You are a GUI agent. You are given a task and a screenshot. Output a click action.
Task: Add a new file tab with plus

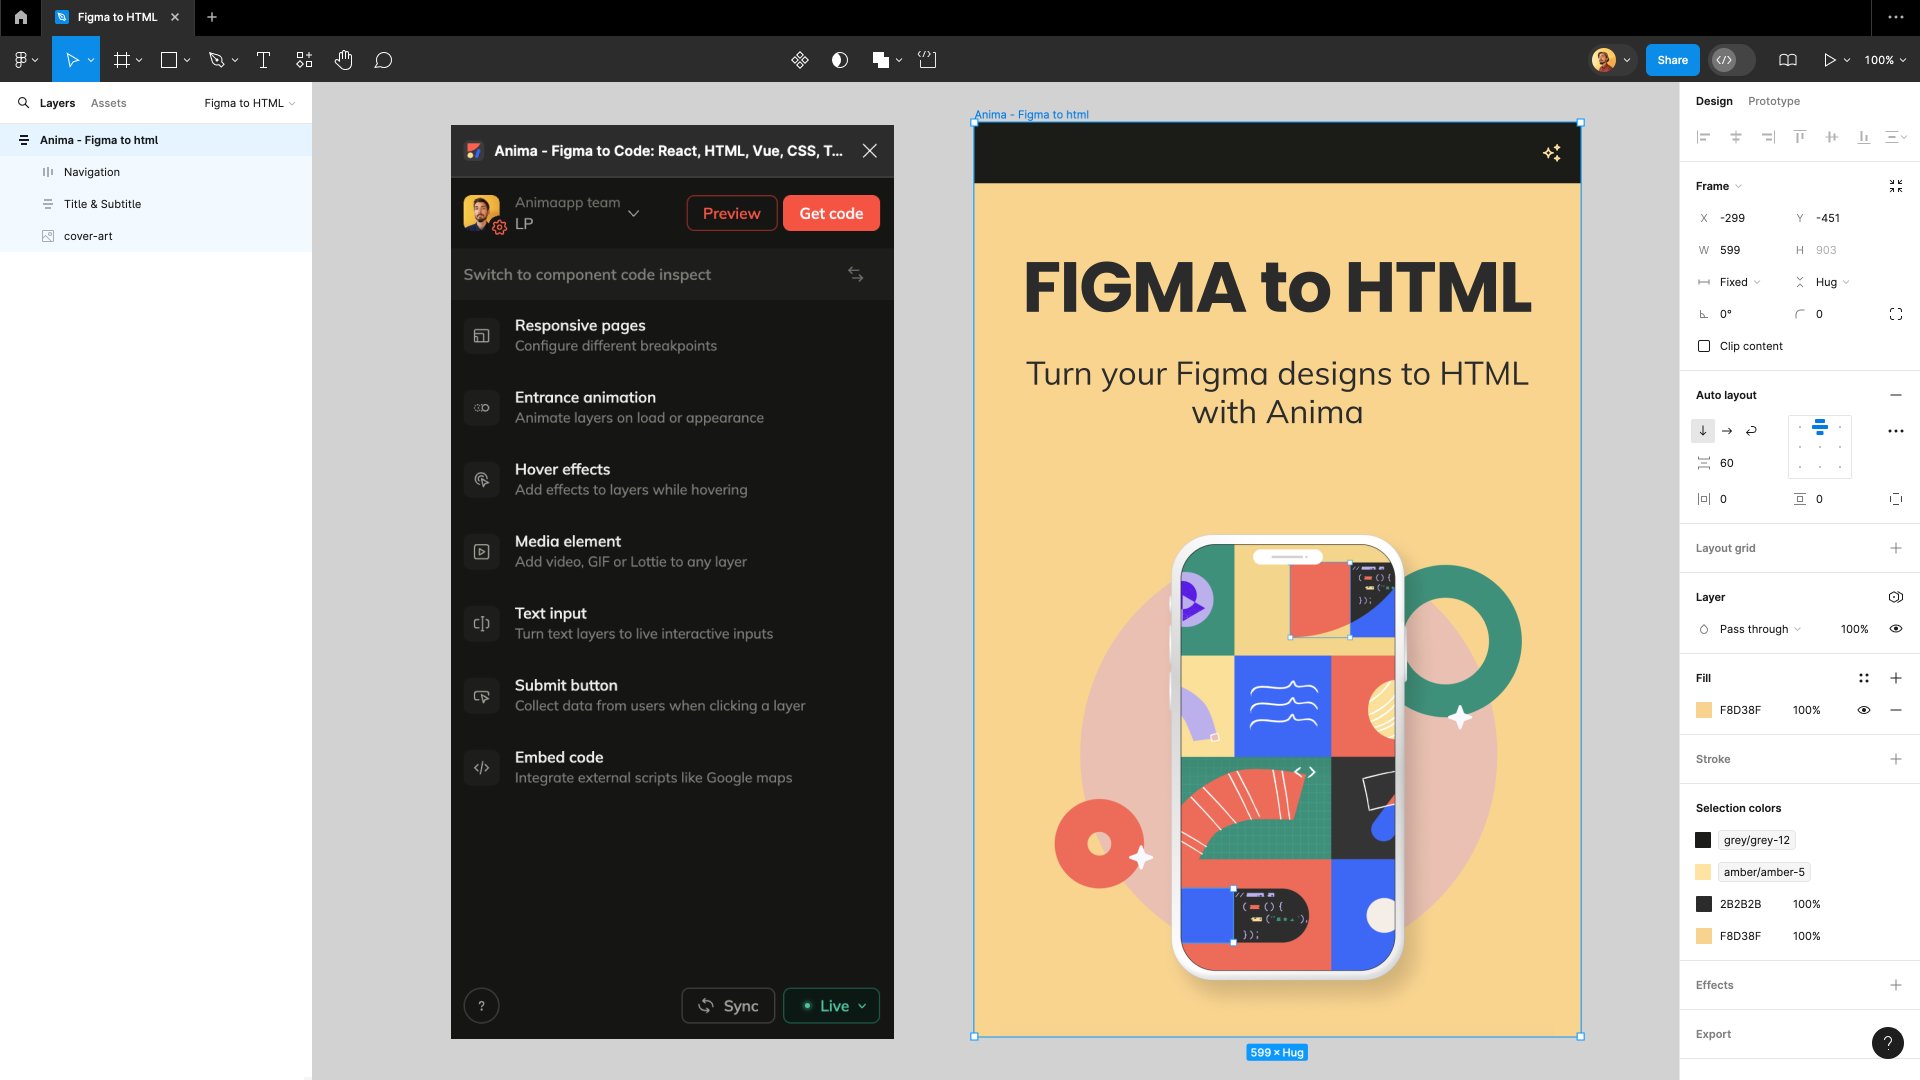coord(212,17)
